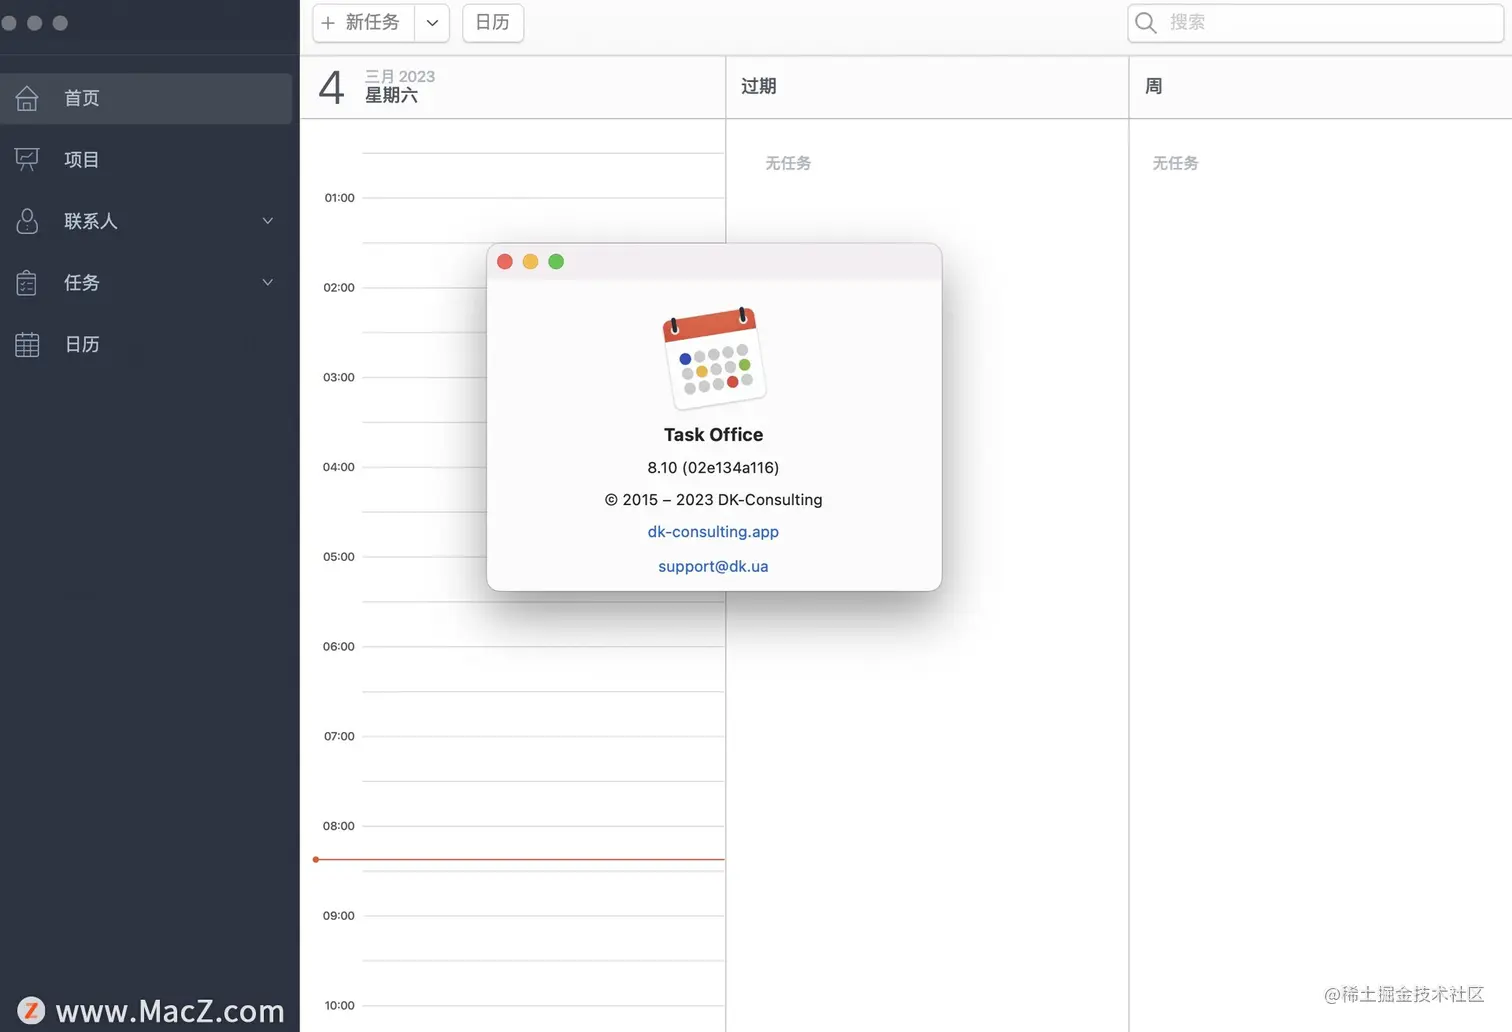The height and width of the screenshot is (1032, 1512).
Task: Click the 04:00 time slot label
Action: point(339,467)
